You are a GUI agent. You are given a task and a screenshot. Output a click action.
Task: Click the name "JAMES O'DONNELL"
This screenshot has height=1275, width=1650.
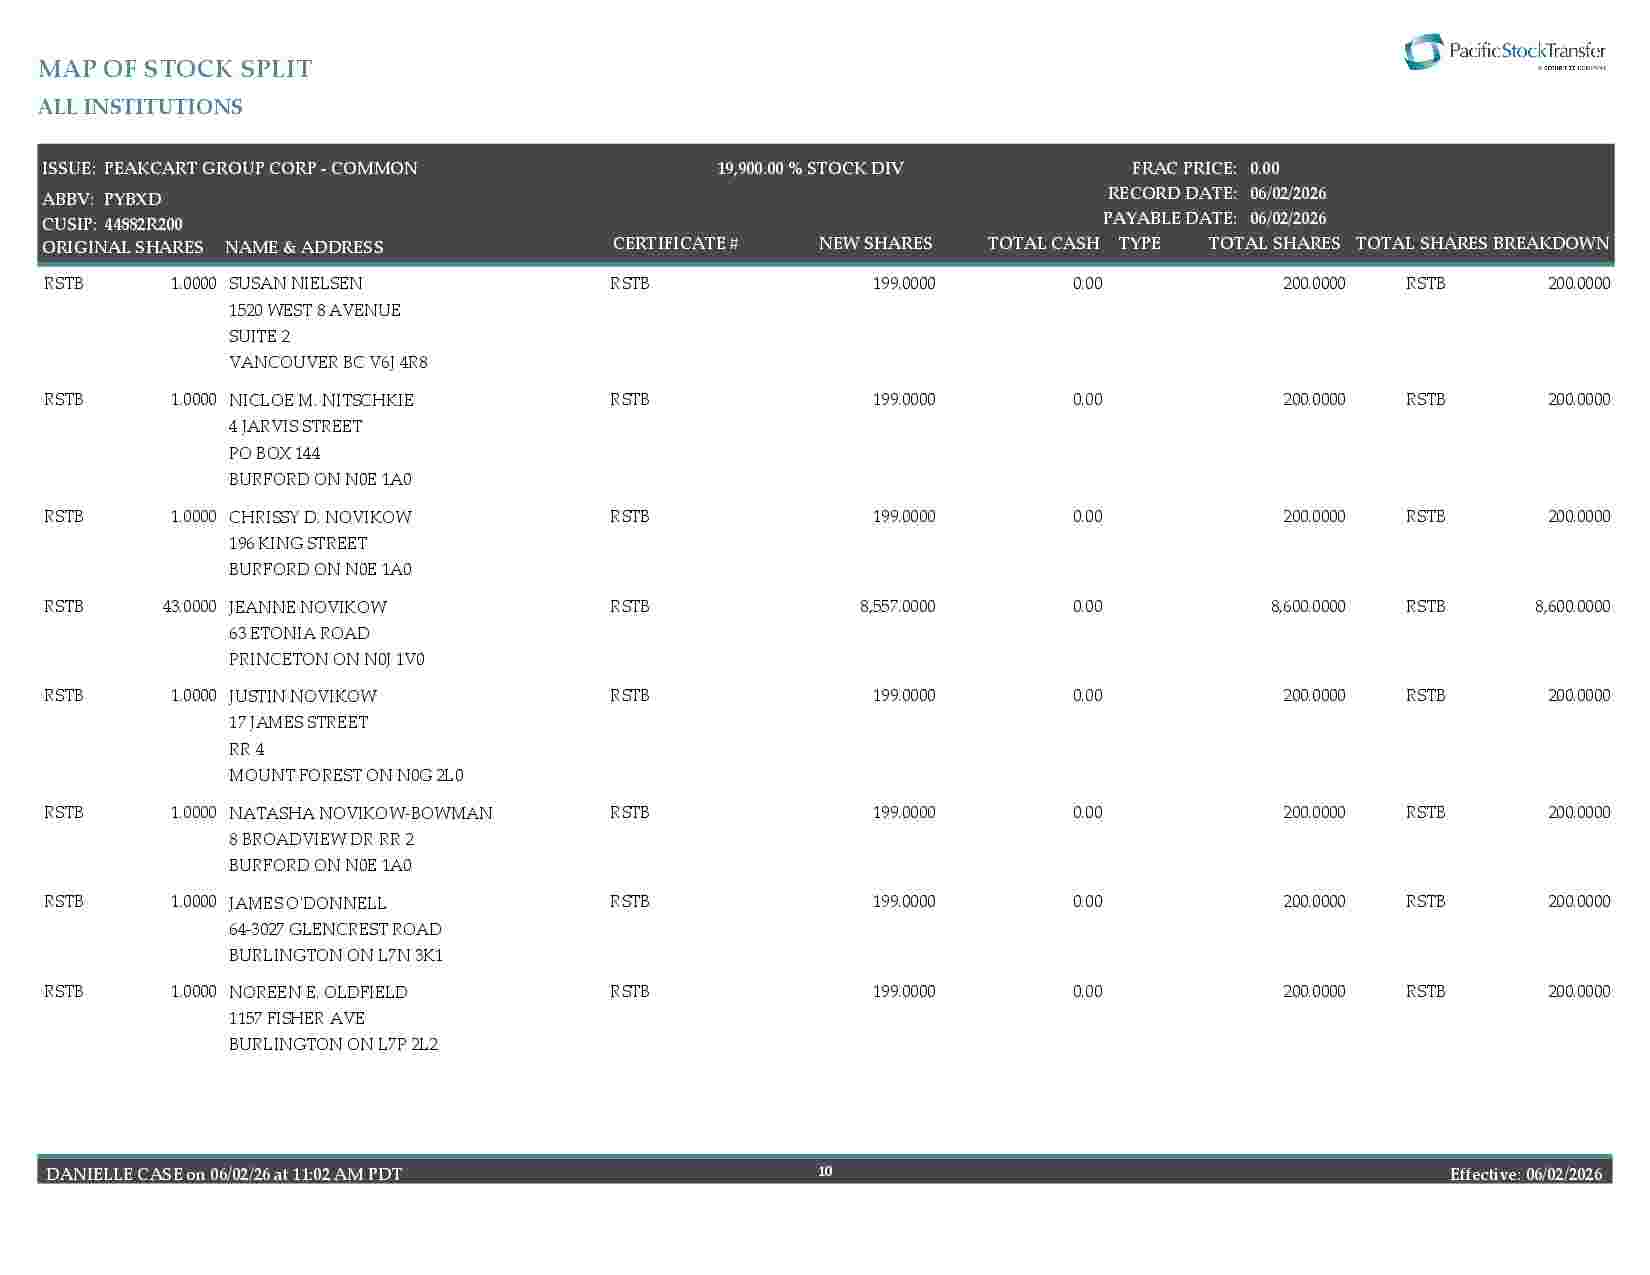click(308, 903)
